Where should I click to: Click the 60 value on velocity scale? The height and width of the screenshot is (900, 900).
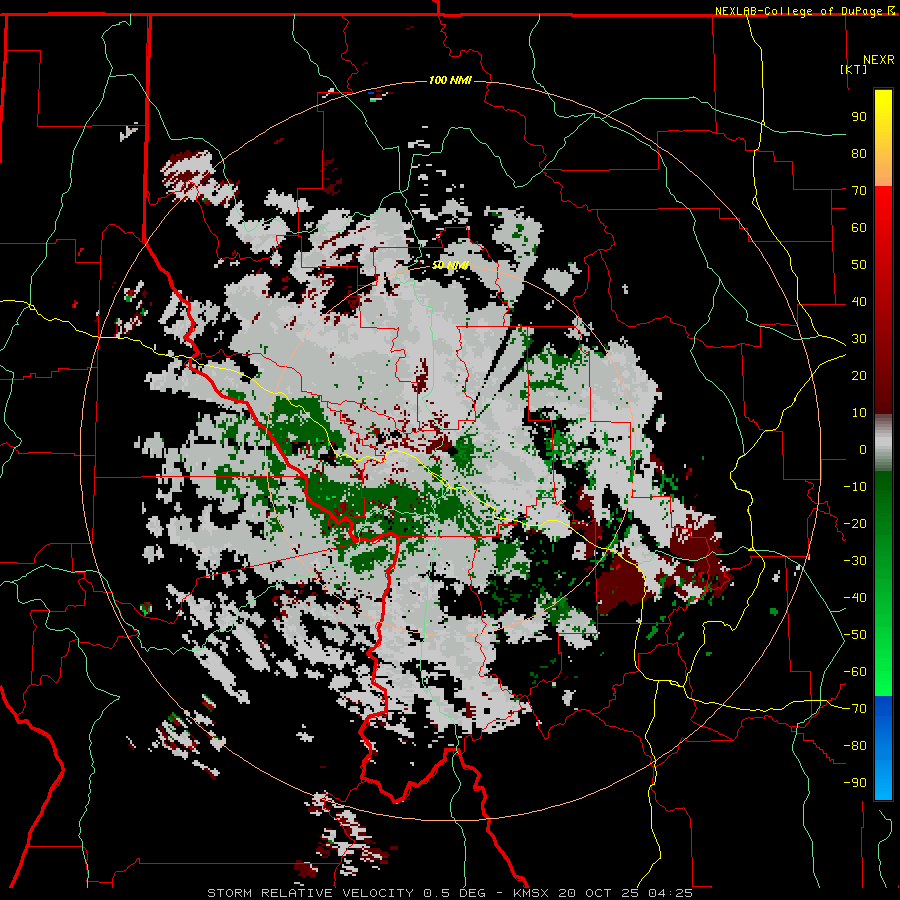pyautogui.click(x=859, y=228)
